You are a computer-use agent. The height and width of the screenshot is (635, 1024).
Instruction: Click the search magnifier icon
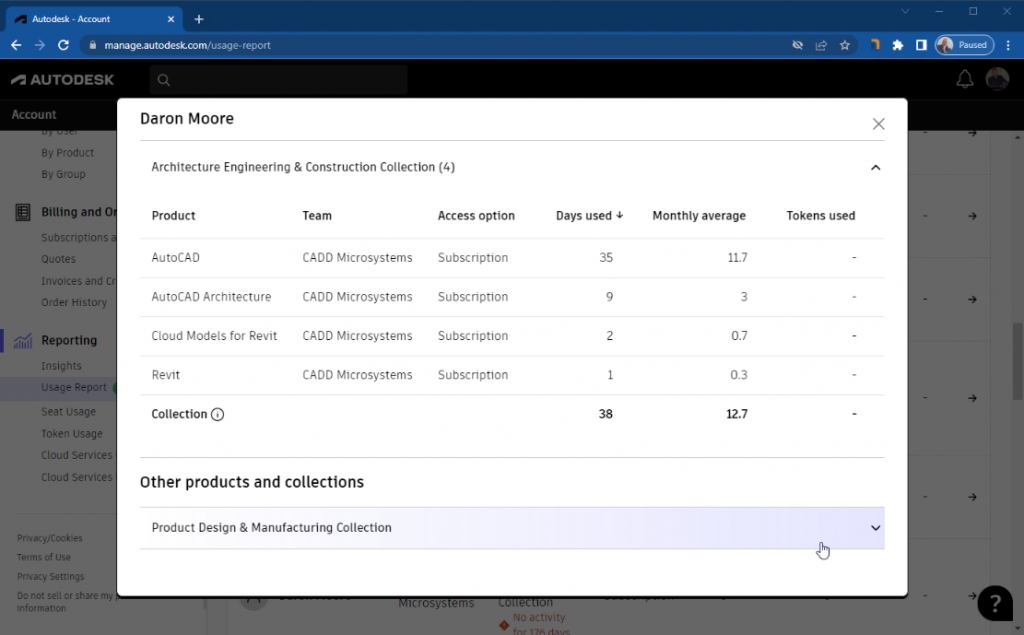point(164,80)
